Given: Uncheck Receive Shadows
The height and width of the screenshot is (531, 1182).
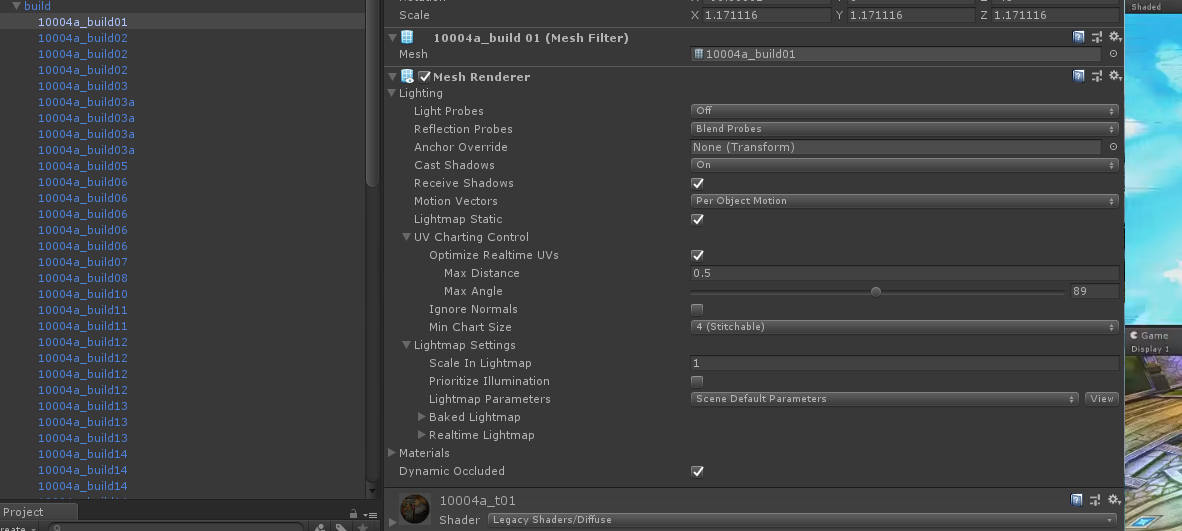Looking at the screenshot, I should [x=697, y=183].
